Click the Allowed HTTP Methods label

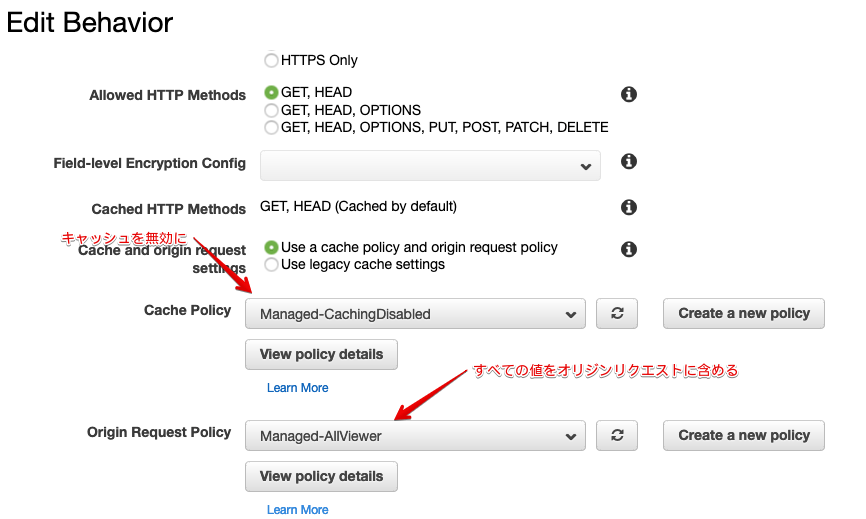tap(167, 95)
